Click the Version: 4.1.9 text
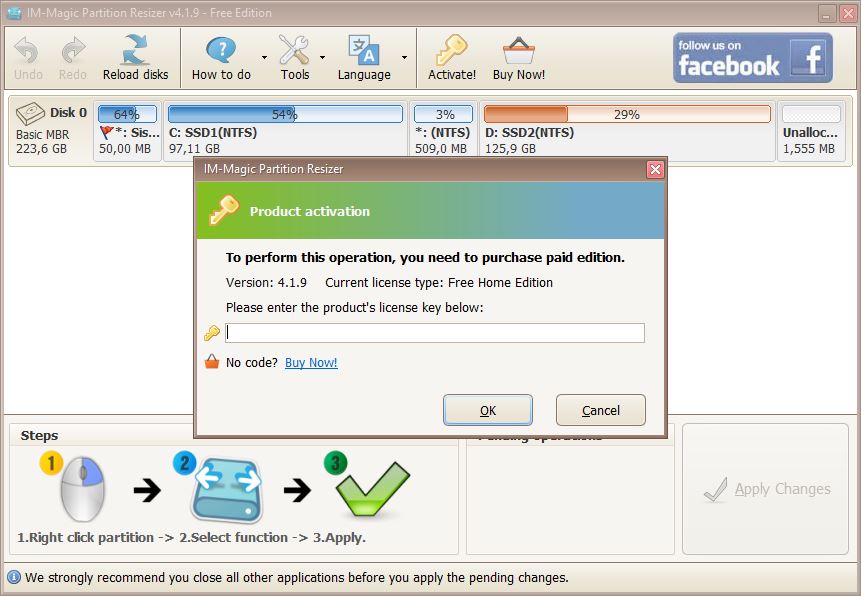Viewport: 861px width, 596px height. click(266, 282)
